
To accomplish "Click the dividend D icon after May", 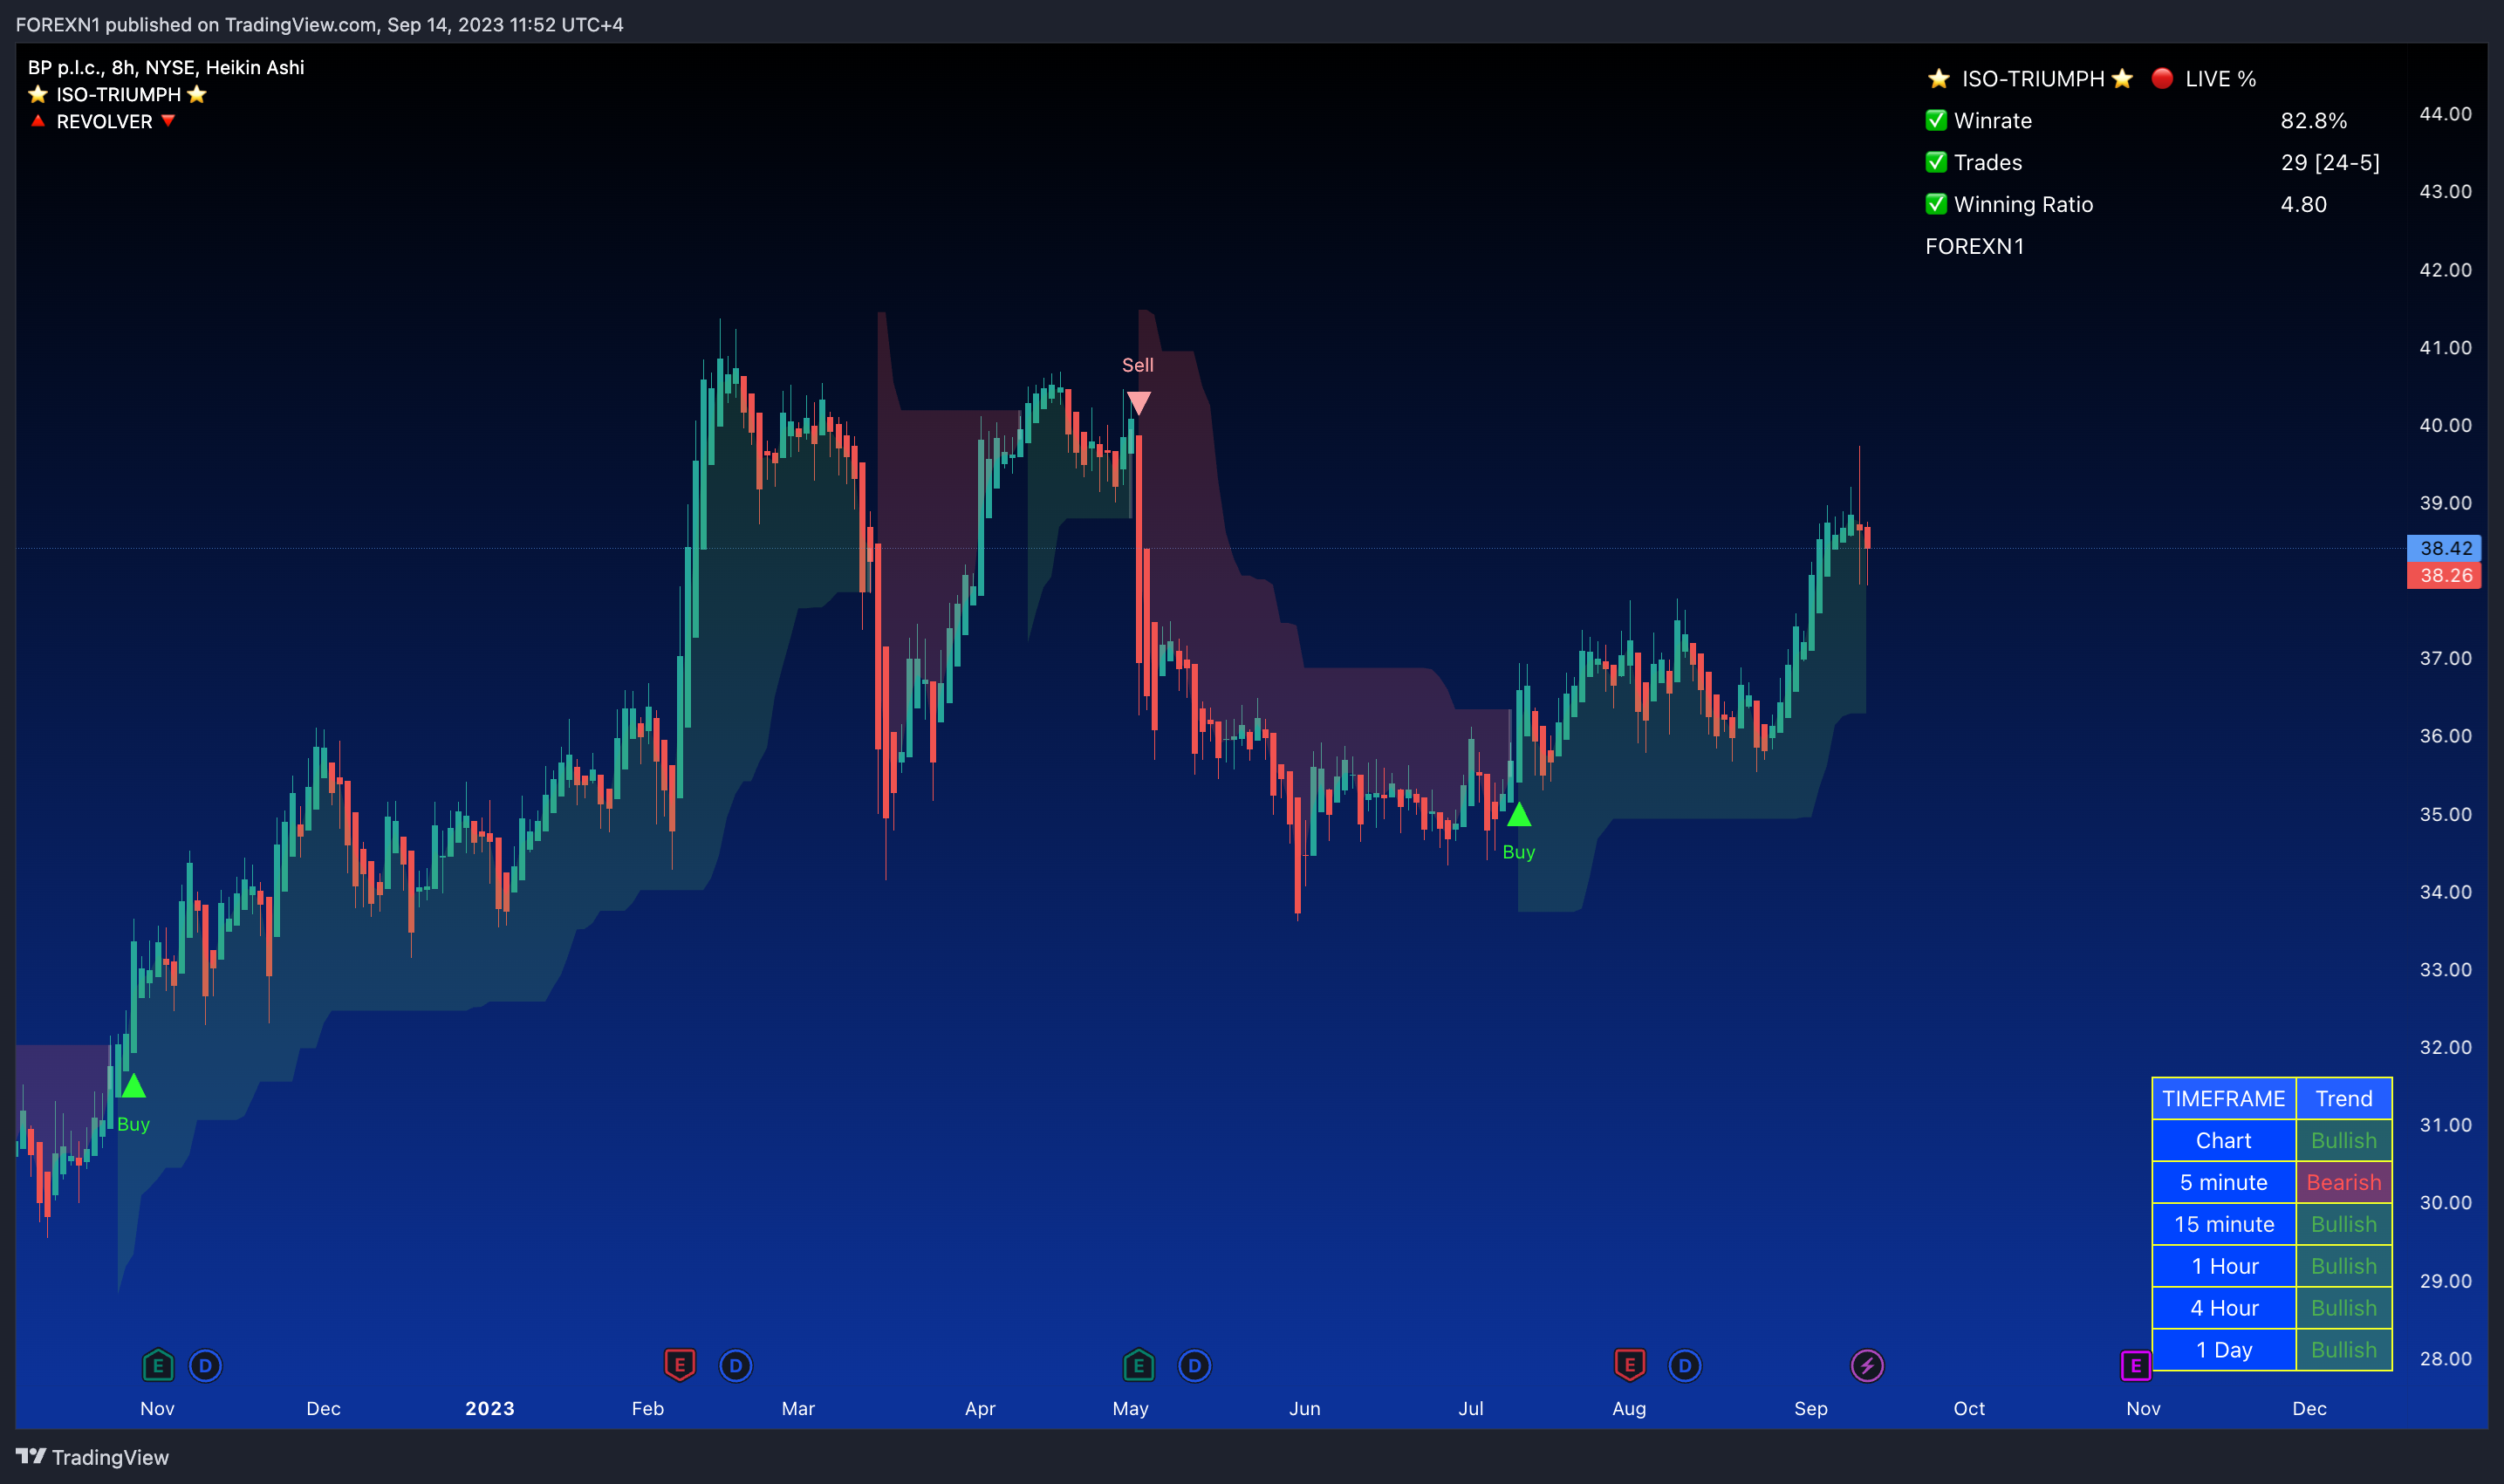I will 1194,1365.
